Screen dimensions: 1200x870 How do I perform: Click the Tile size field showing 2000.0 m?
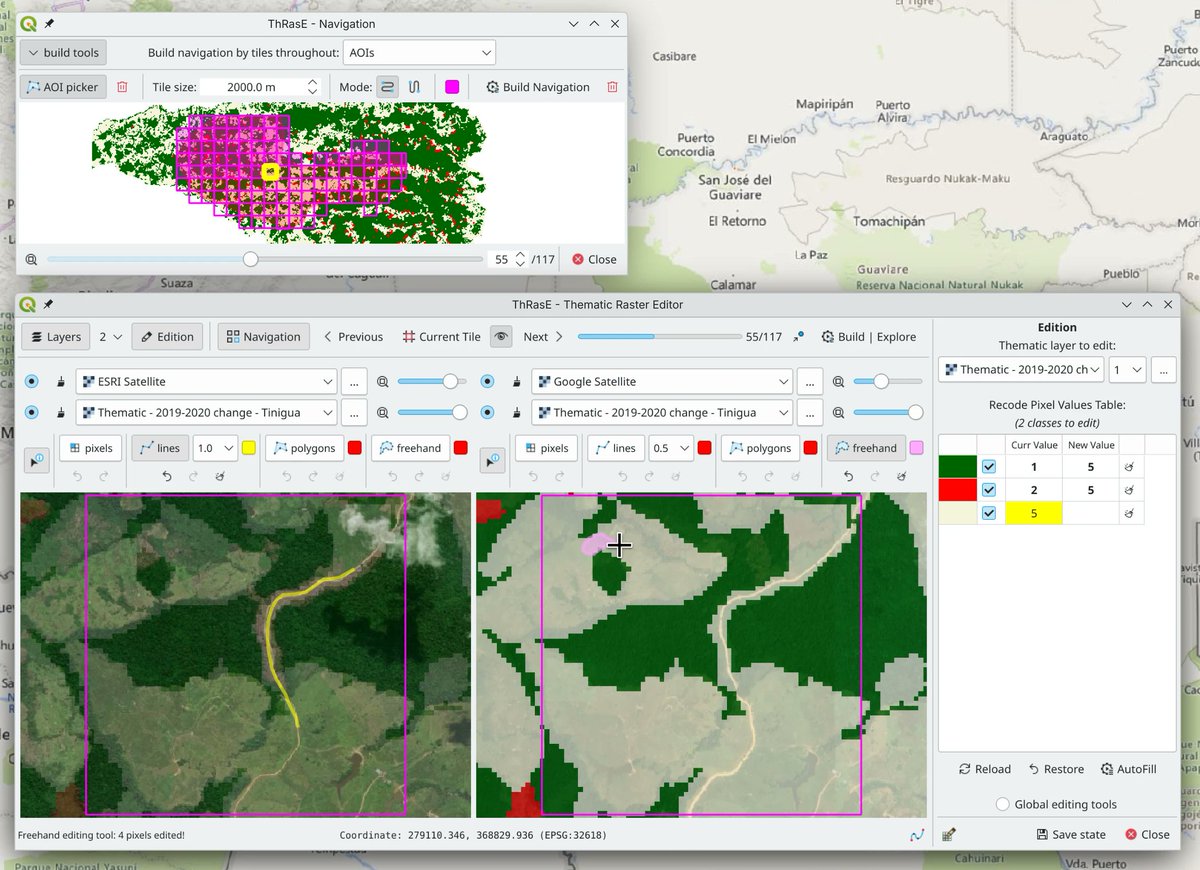click(260, 87)
